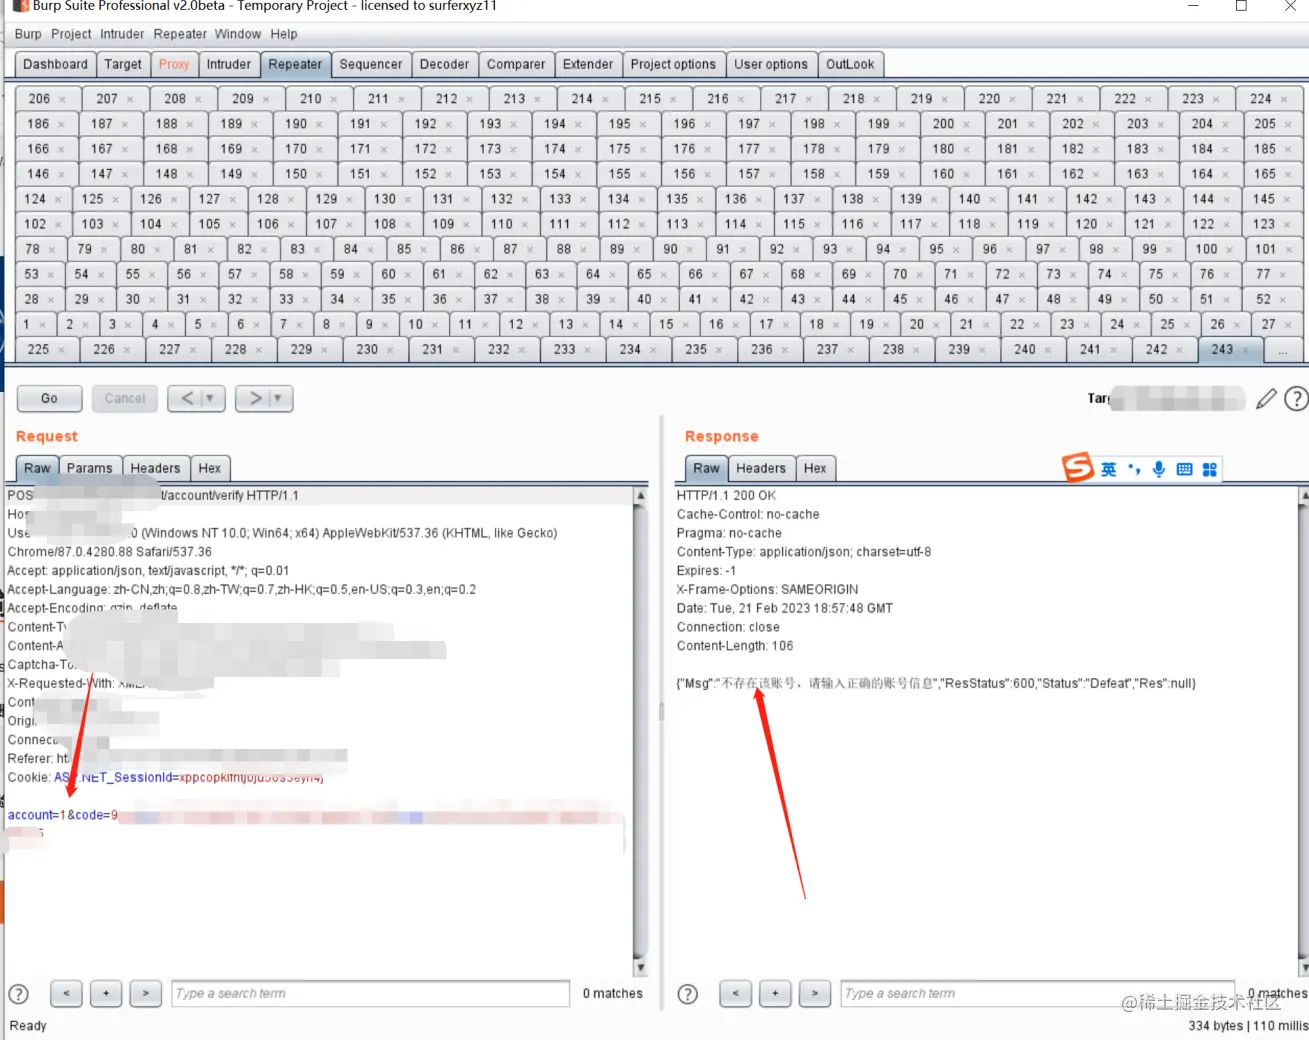
Task: Click the Sogou punctuation mode icon
Action: click(1134, 468)
